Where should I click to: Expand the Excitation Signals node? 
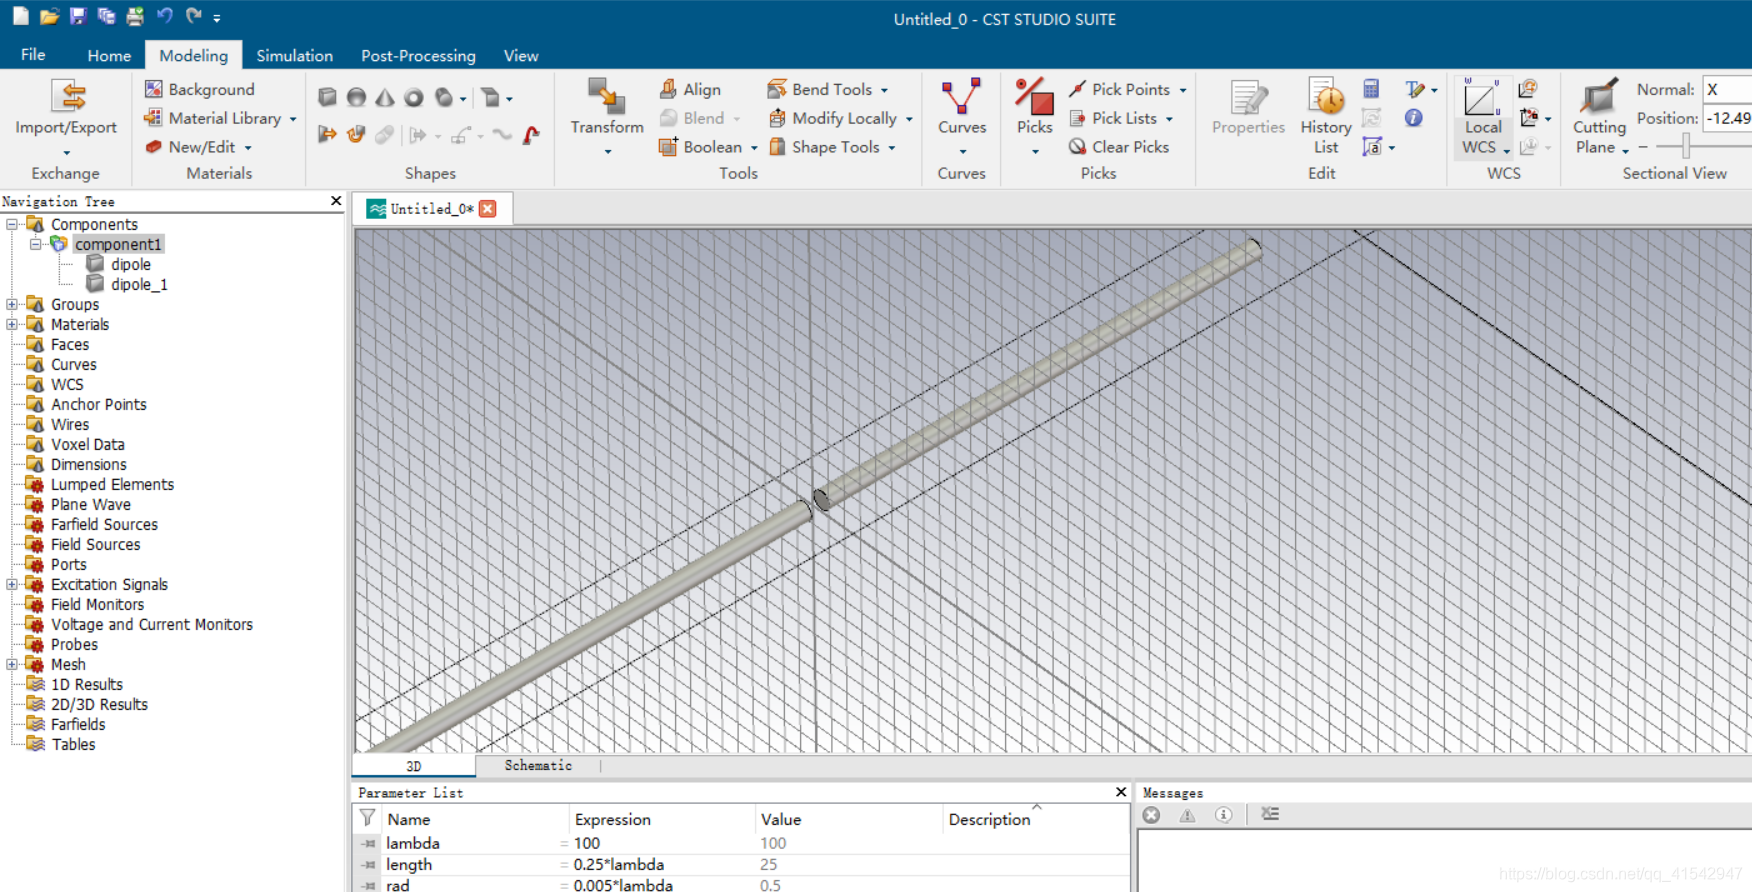pyautogui.click(x=12, y=584)
